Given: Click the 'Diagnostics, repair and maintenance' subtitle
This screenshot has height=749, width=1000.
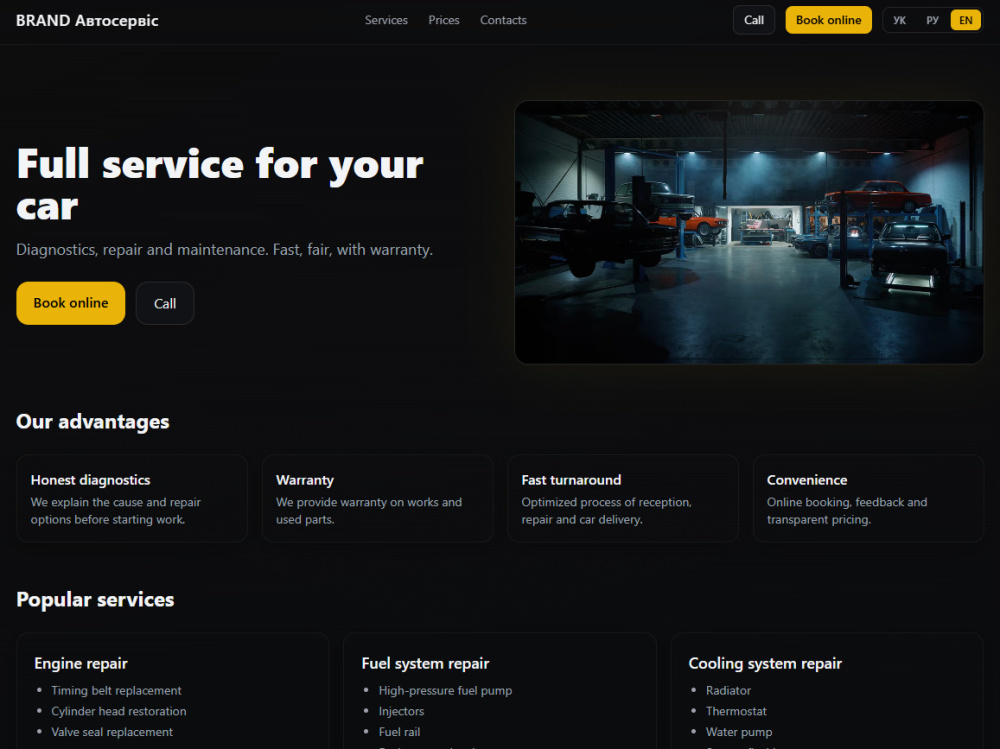Looking at the screenshot, I should [224, 249].
